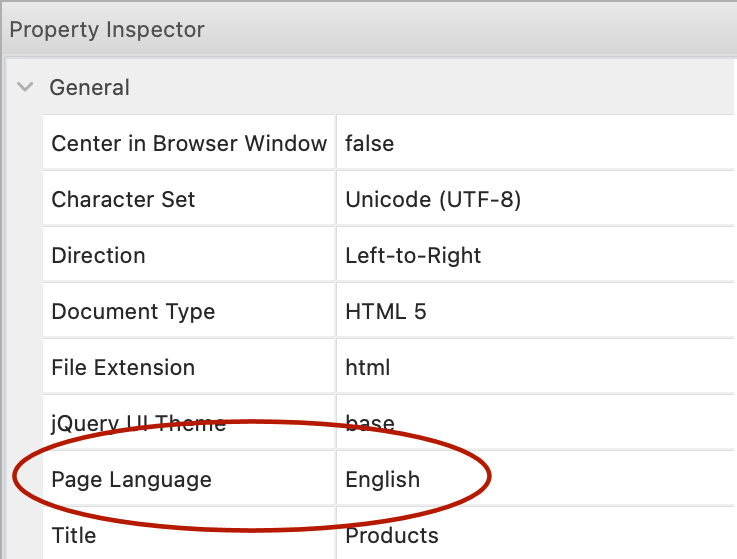Open the jQuery UI Theme base value
737x559 pixels.
point(370,423)
